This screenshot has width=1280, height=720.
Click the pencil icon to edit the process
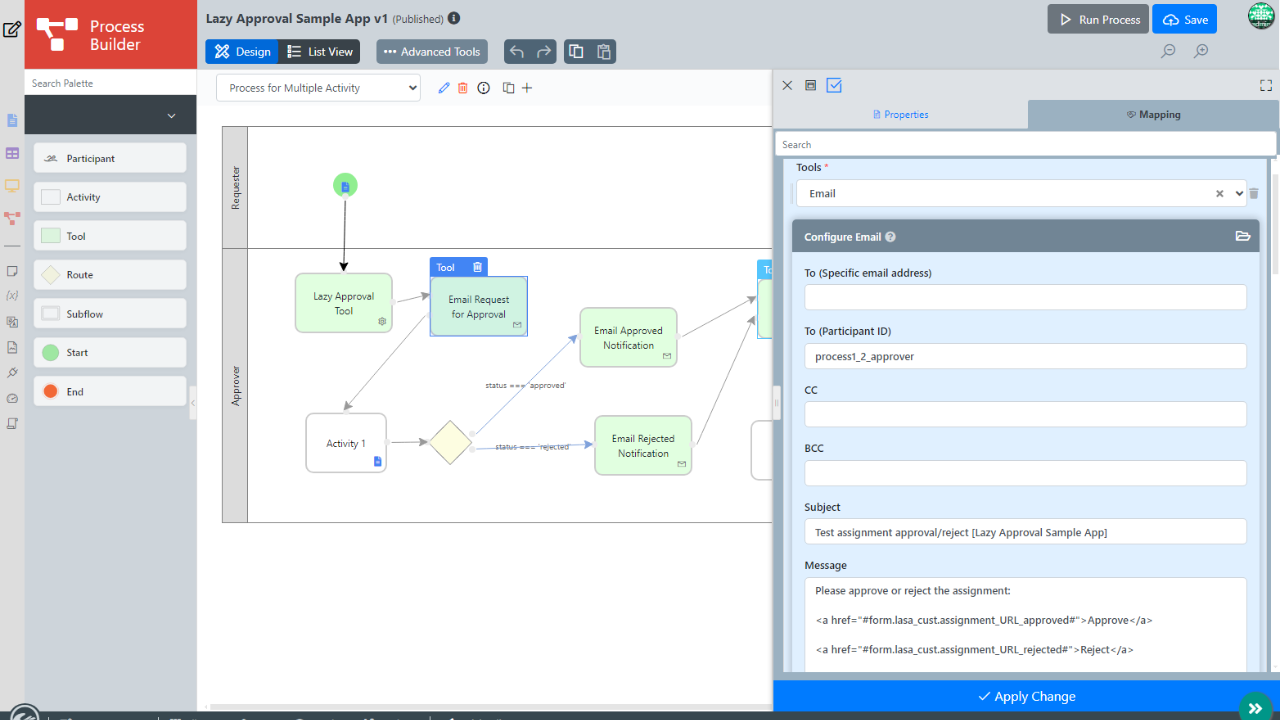click(444, 88)
